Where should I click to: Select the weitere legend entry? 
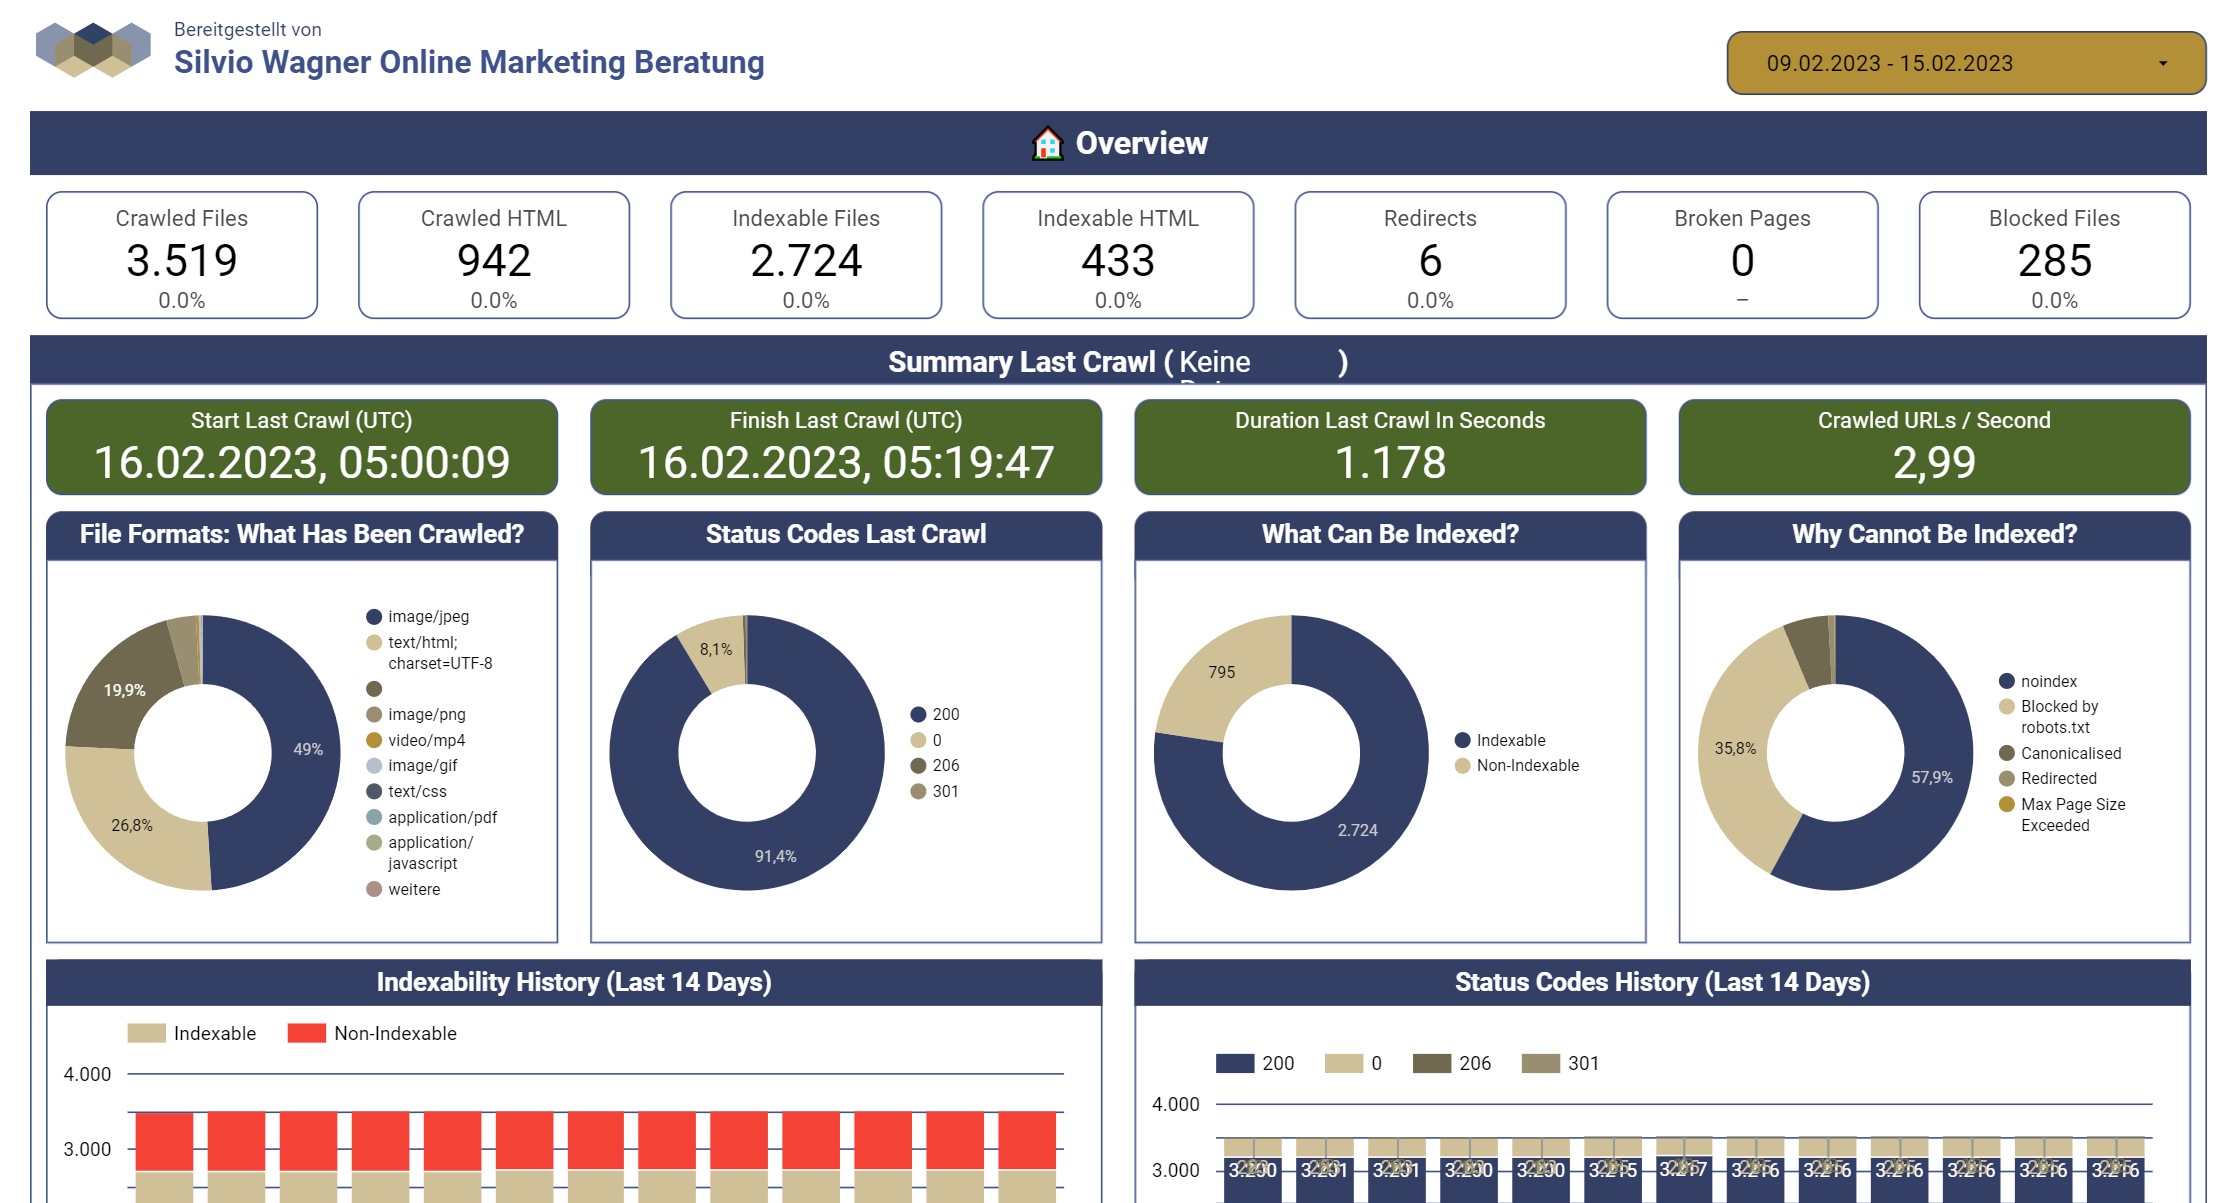(404, 889)
